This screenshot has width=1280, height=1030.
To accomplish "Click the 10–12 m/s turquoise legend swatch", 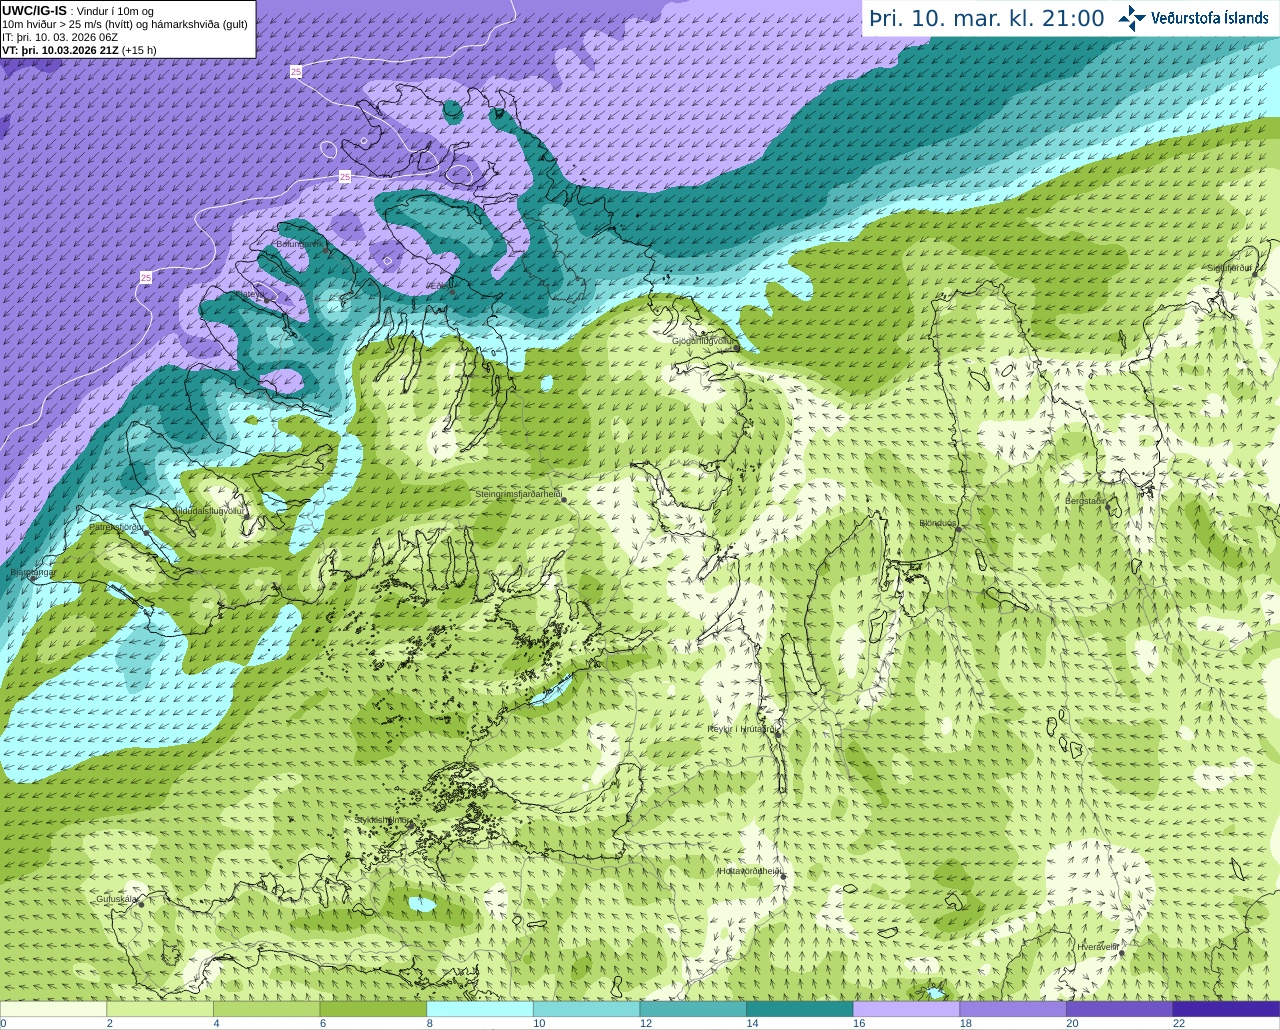I will [x=586, y=1009].
